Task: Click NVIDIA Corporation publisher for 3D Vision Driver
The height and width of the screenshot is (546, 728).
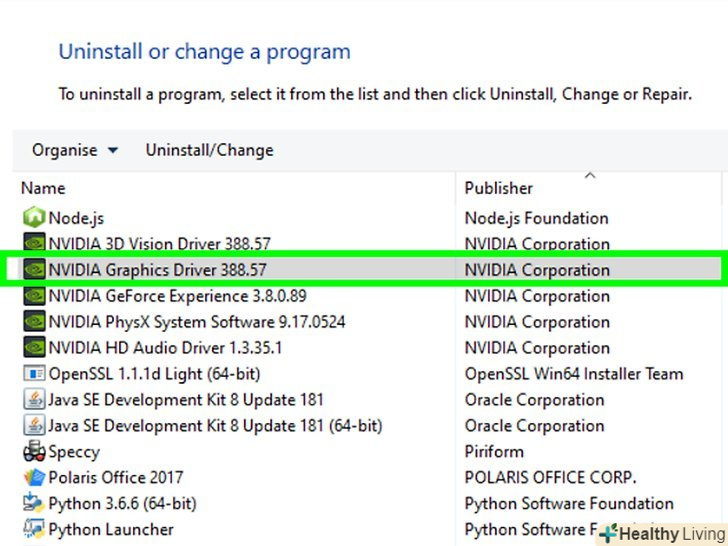Action: pyautogui.click(x=537, y=244)
